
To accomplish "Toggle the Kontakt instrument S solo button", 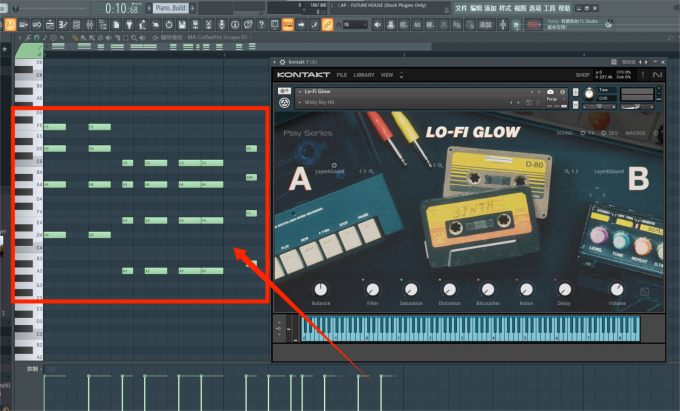I will click(x=575, y=92).
